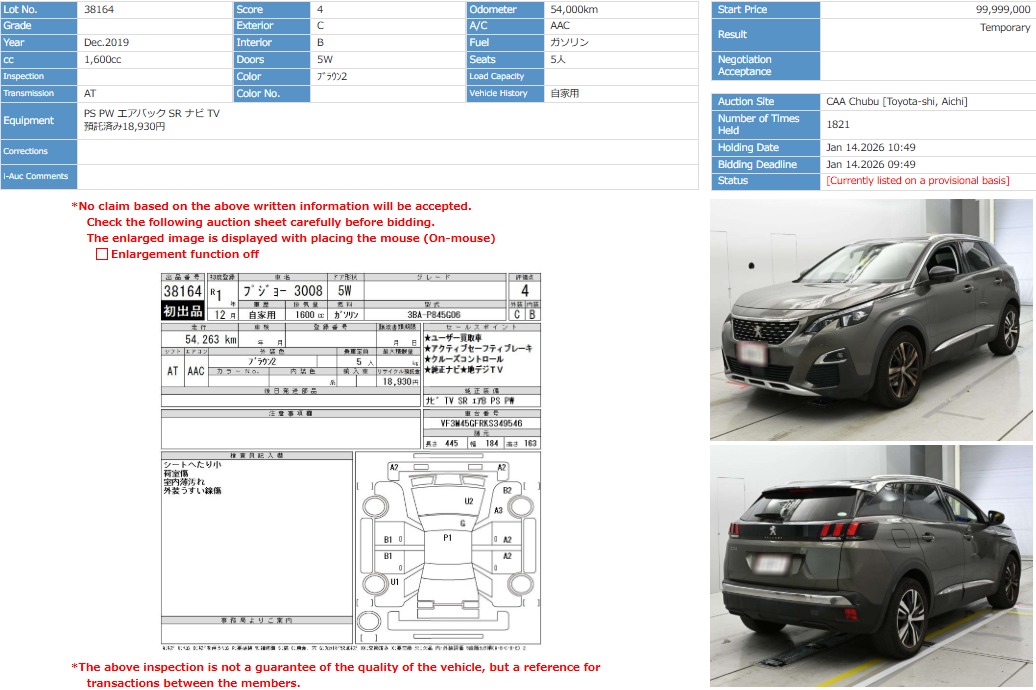Tick the Enlargement function off checkbox
Viewport: 1036px width, 690px height.
click(x=102, y=254)
